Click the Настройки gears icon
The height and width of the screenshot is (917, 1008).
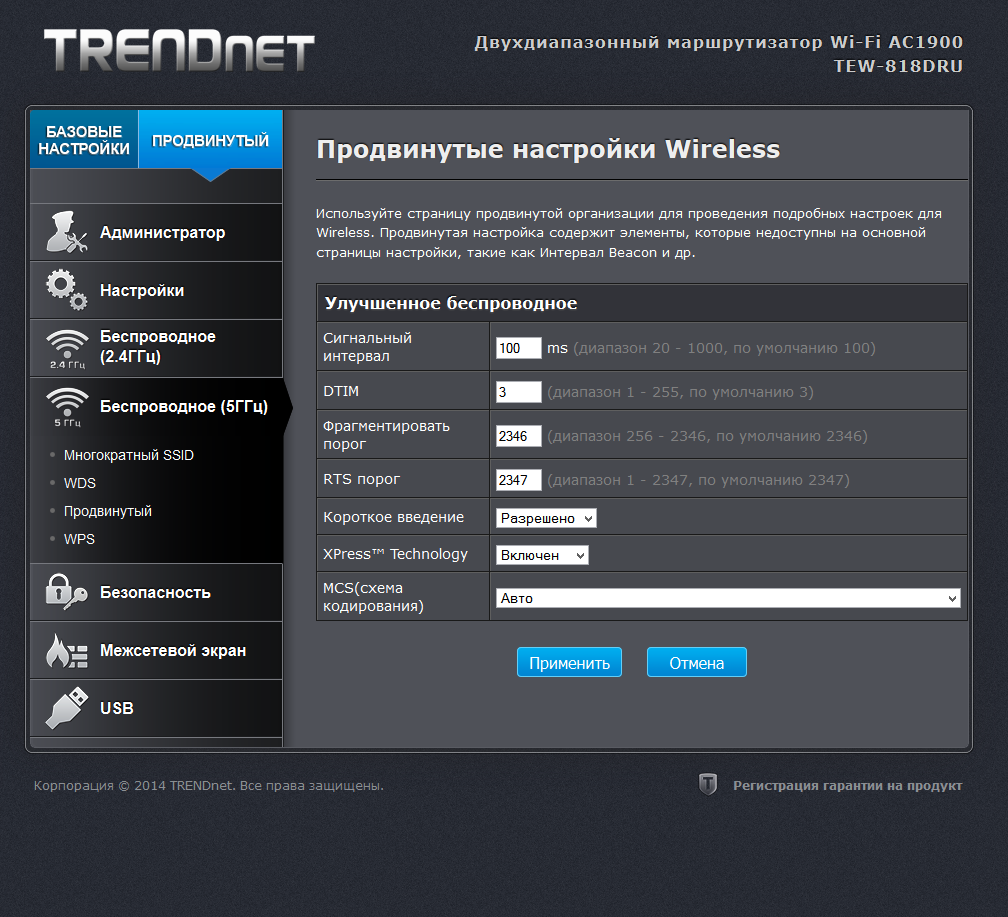pyautogui.click(x=66, y=290)
